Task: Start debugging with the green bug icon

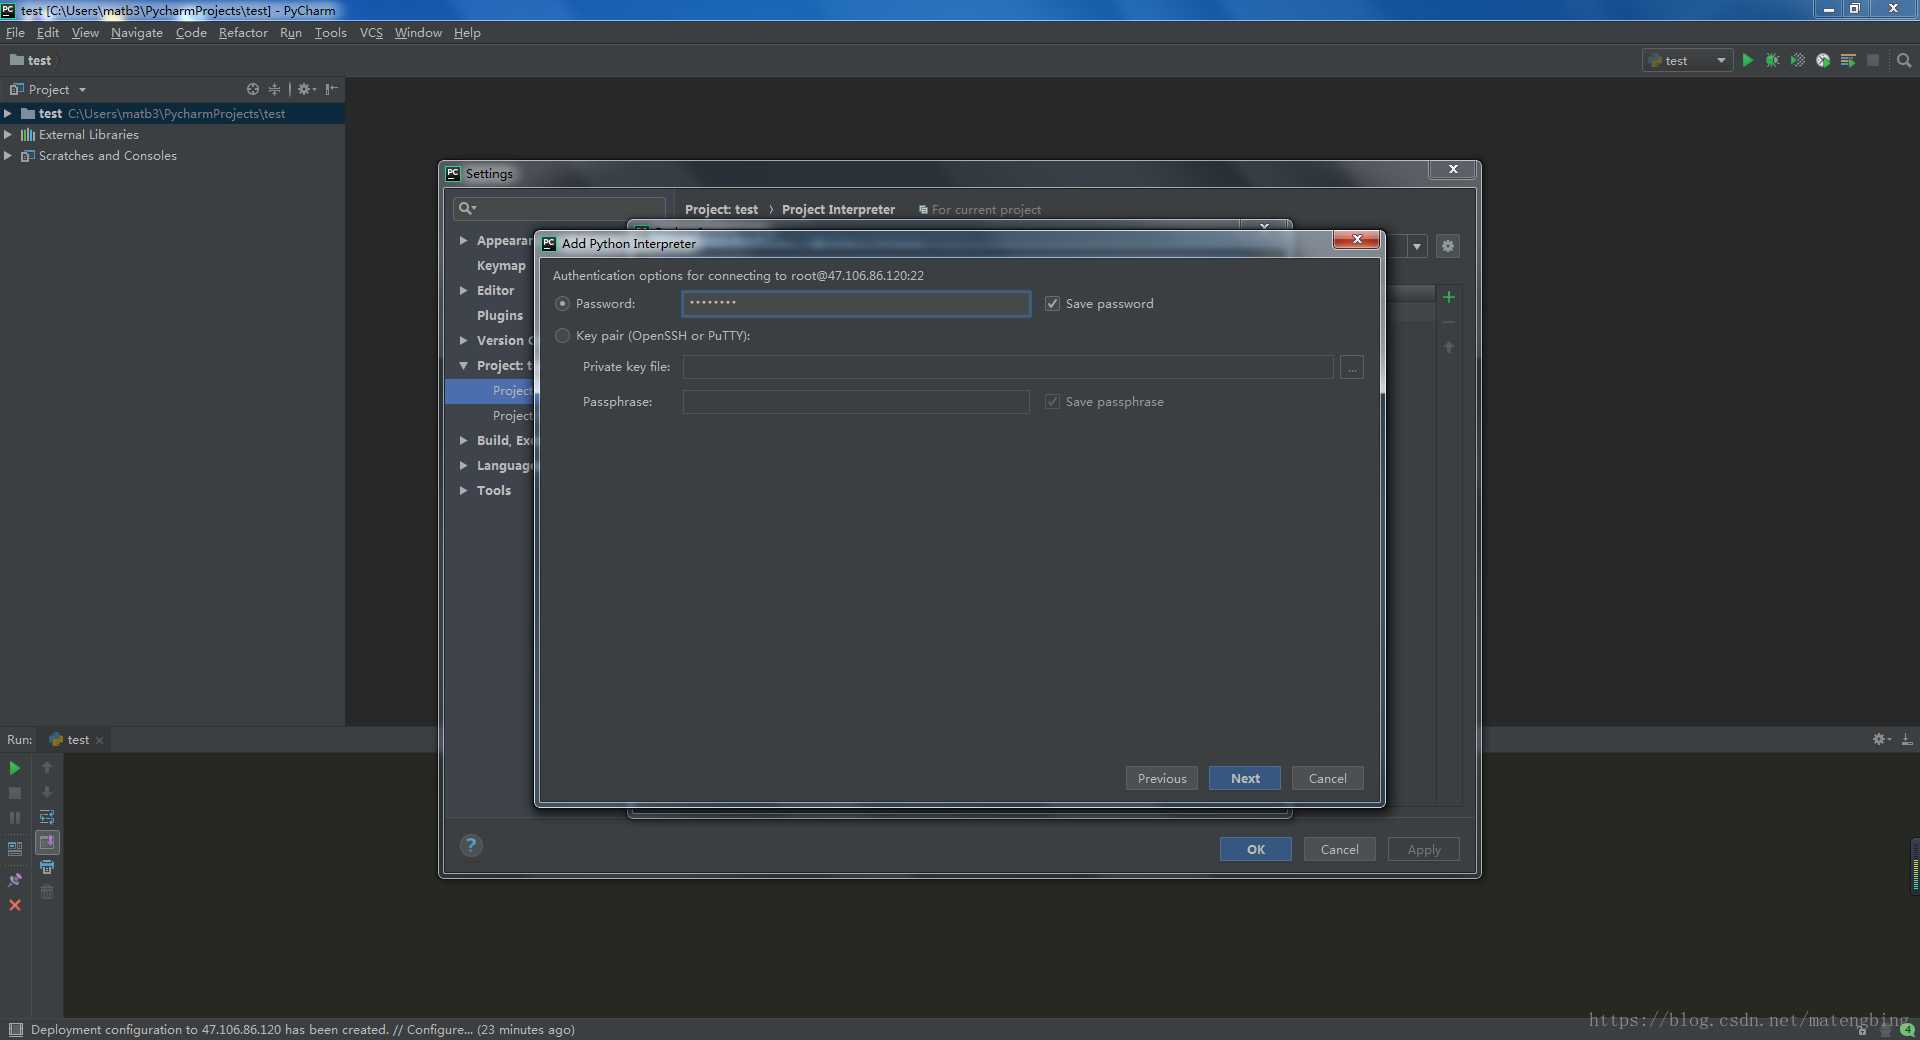Action: coord(1772,61)
